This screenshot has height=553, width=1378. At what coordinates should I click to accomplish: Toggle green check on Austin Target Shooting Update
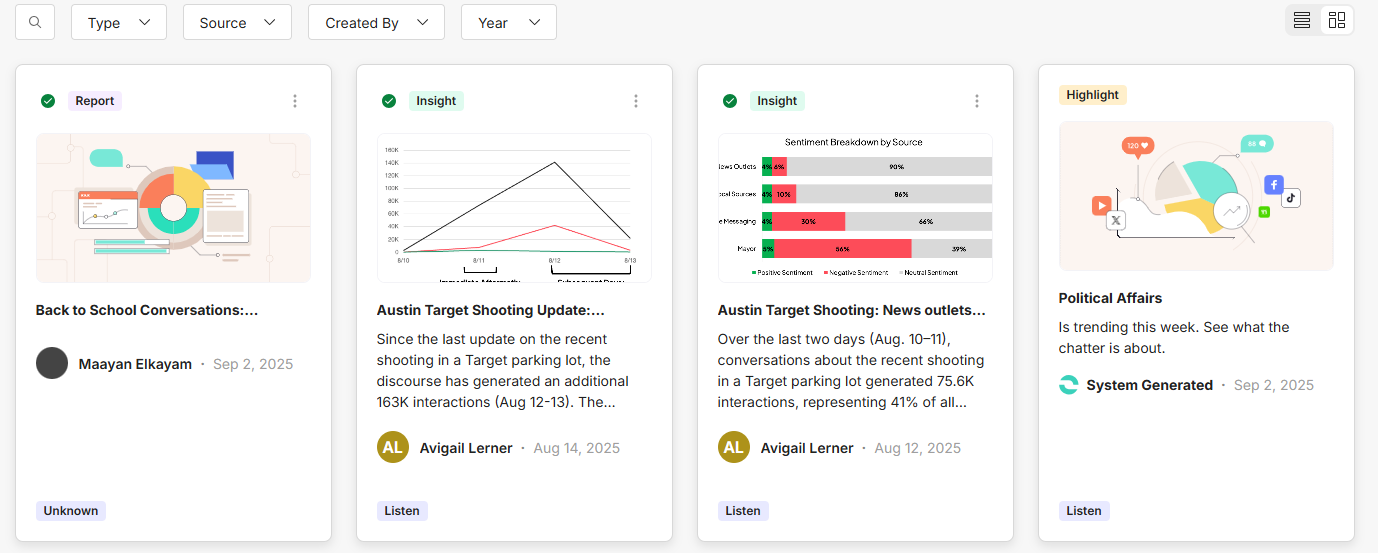tap(389, 101)
